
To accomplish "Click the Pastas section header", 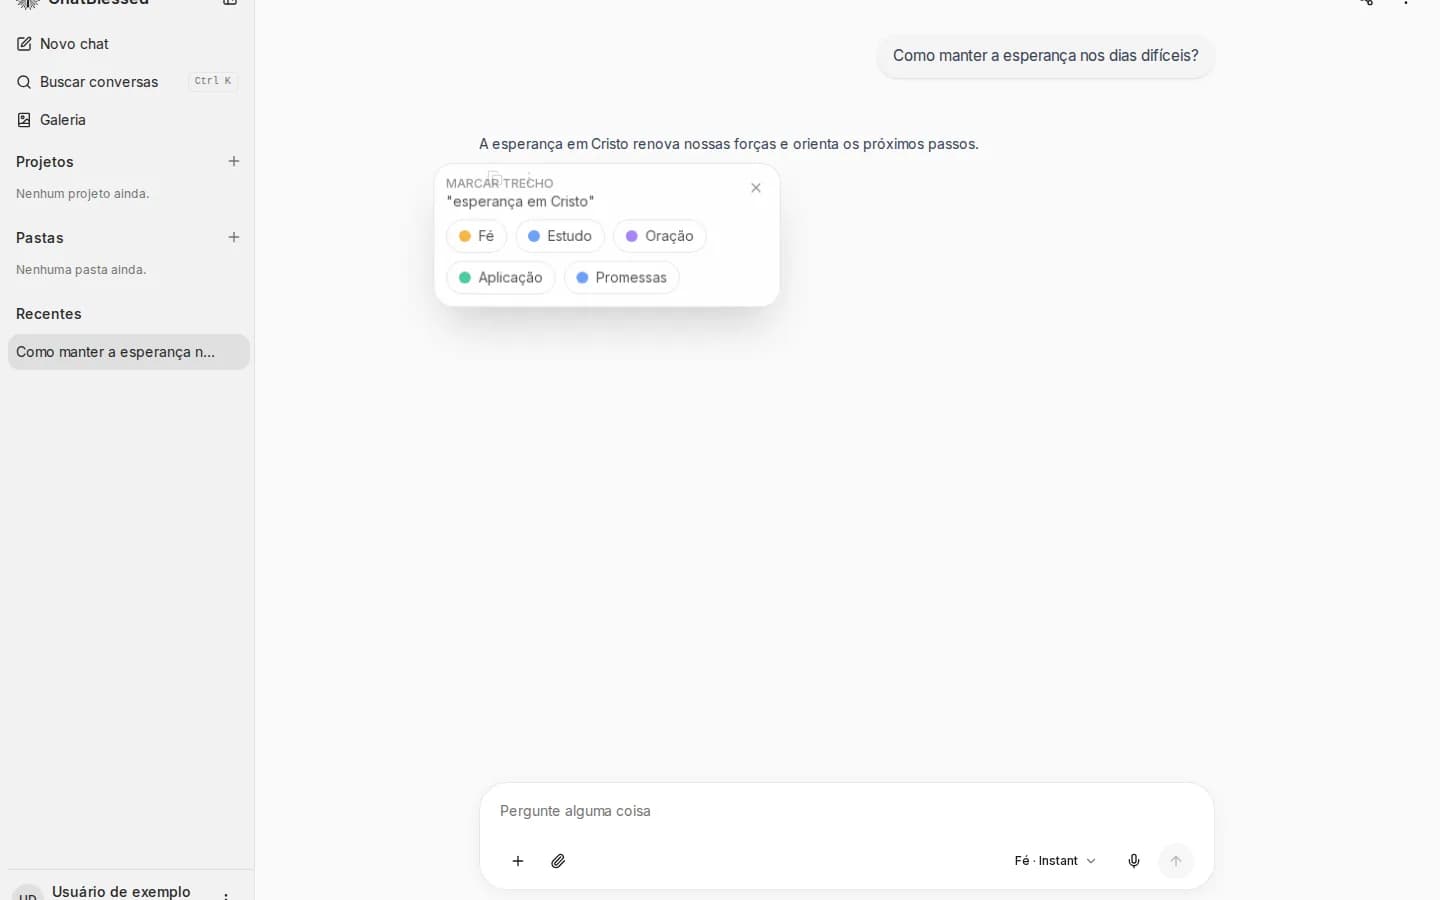I will click(x=40, y=238).
